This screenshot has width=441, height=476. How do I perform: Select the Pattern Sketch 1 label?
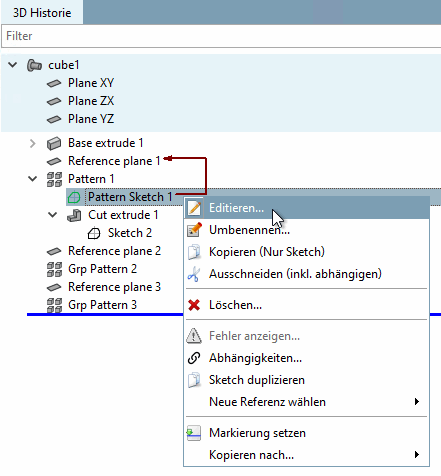130,197
